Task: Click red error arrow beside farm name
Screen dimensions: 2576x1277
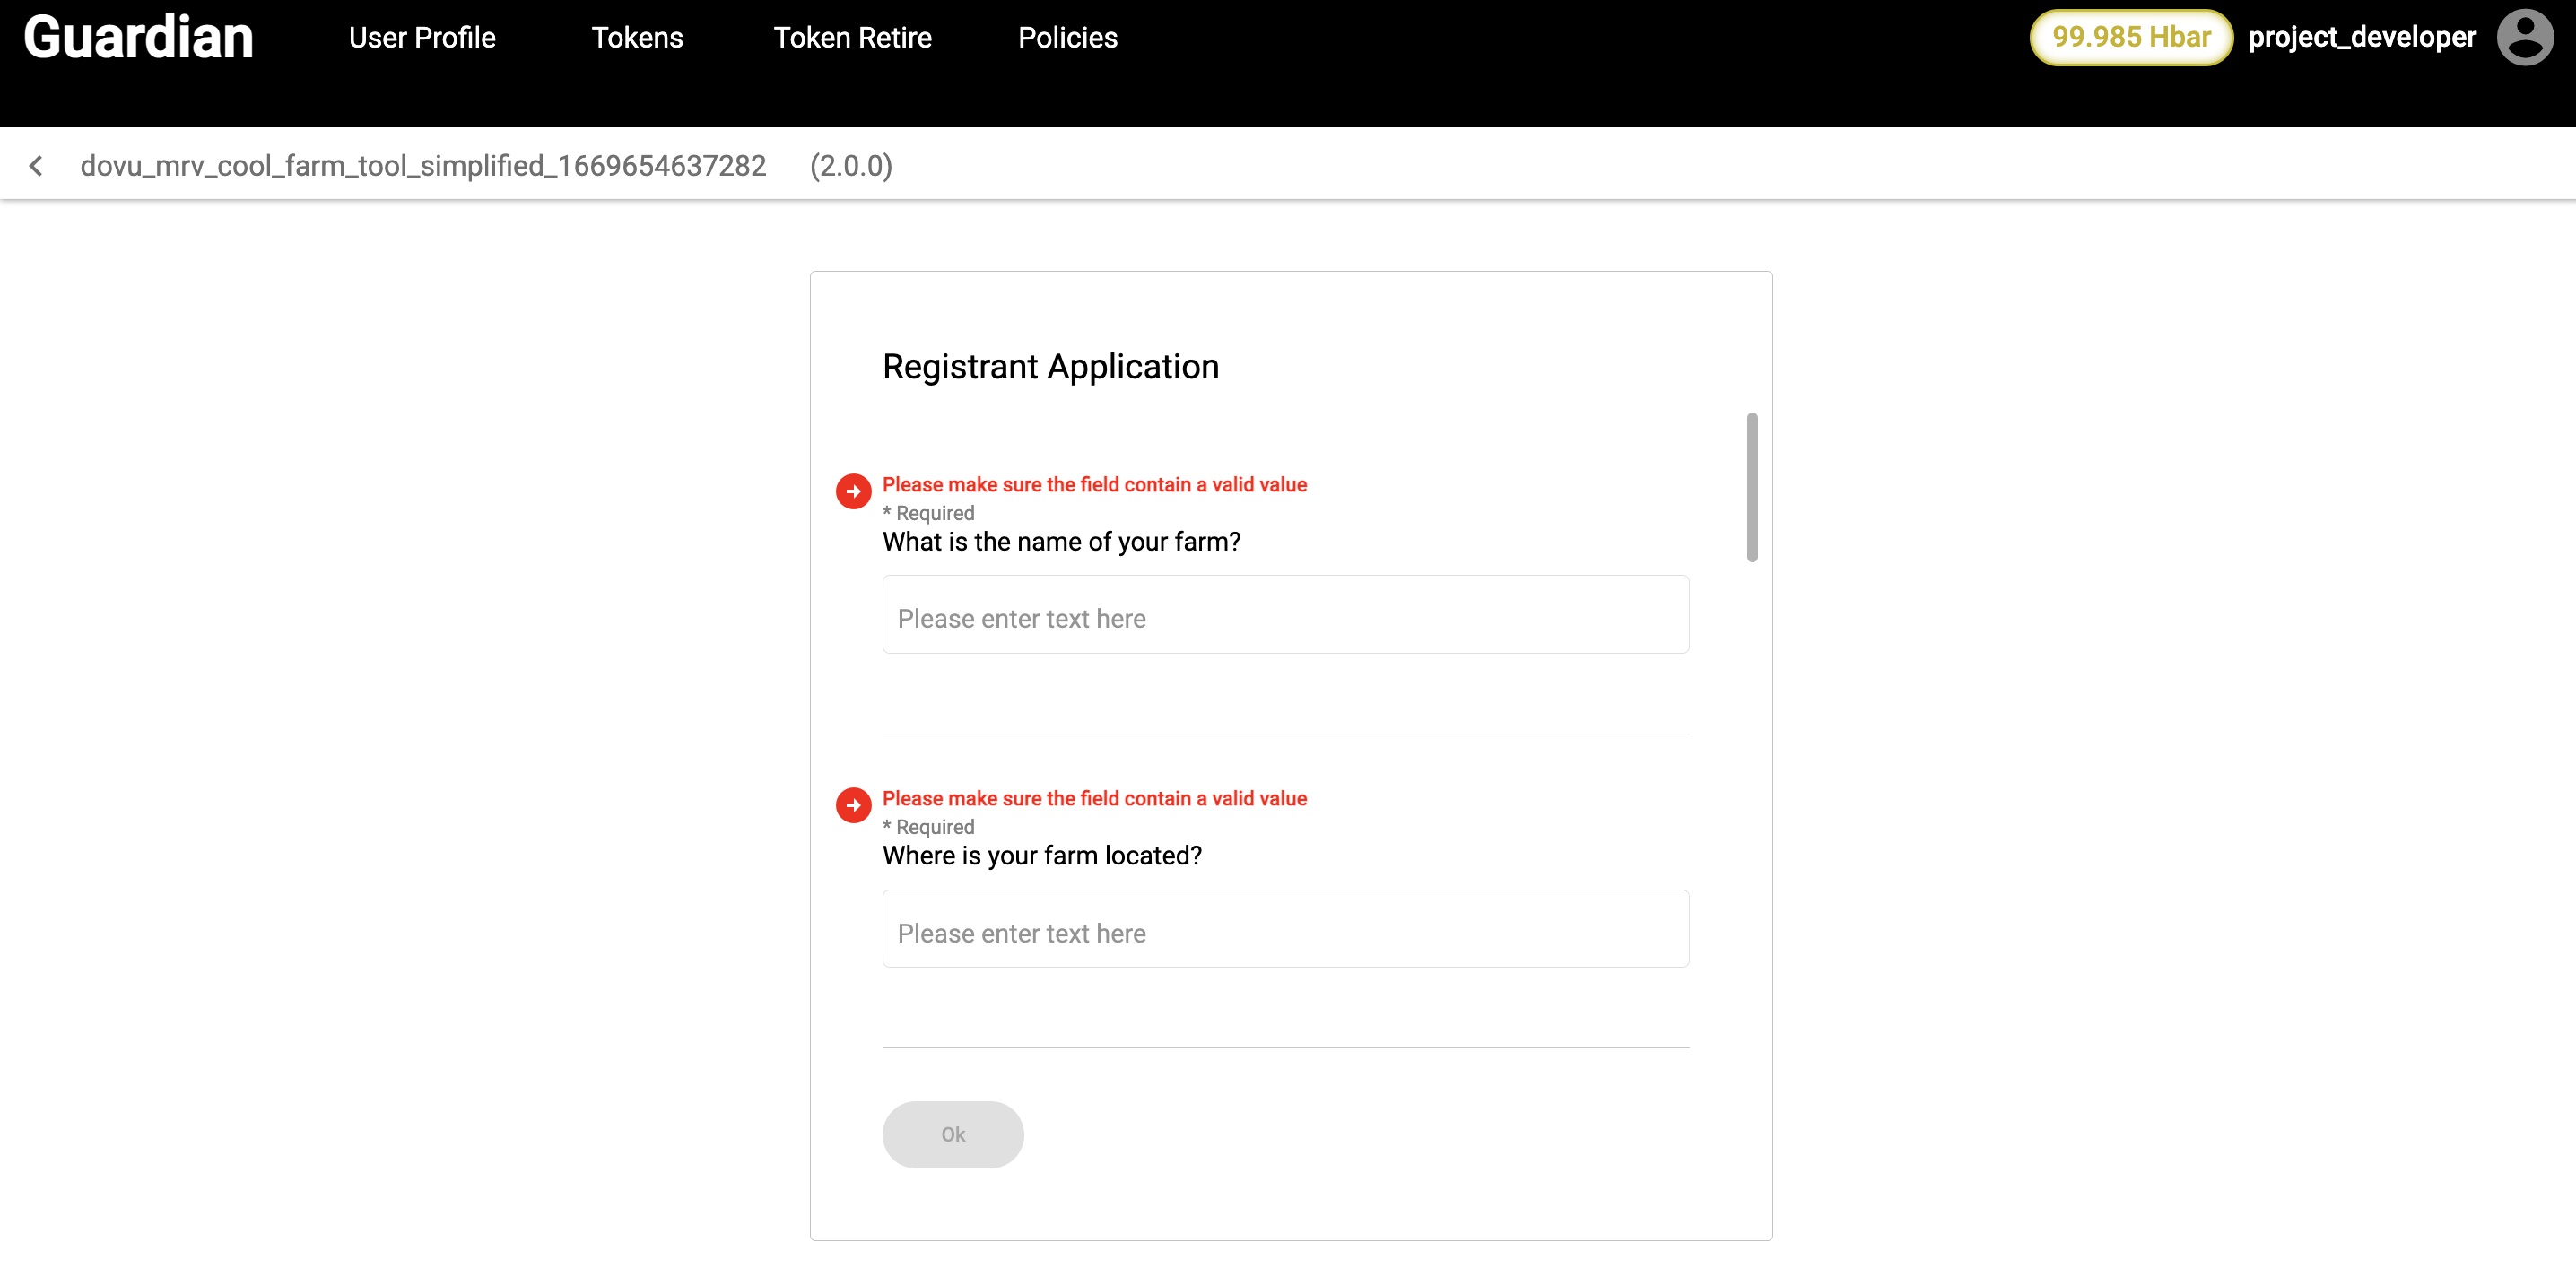Action: (x=853, y=491)
